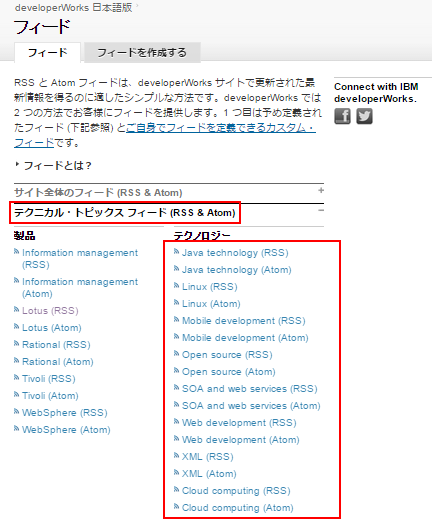The height and width of the screenshot is (523, 432).
Task: Open the Rational (Atom) feed link
Action: pos(58,362)
